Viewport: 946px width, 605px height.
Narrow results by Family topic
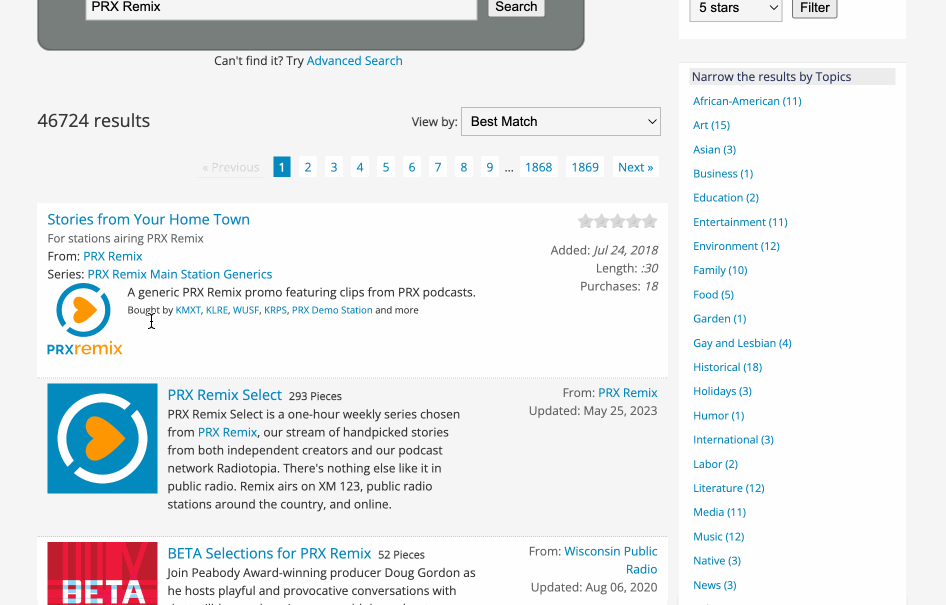[x=720, y=270]
